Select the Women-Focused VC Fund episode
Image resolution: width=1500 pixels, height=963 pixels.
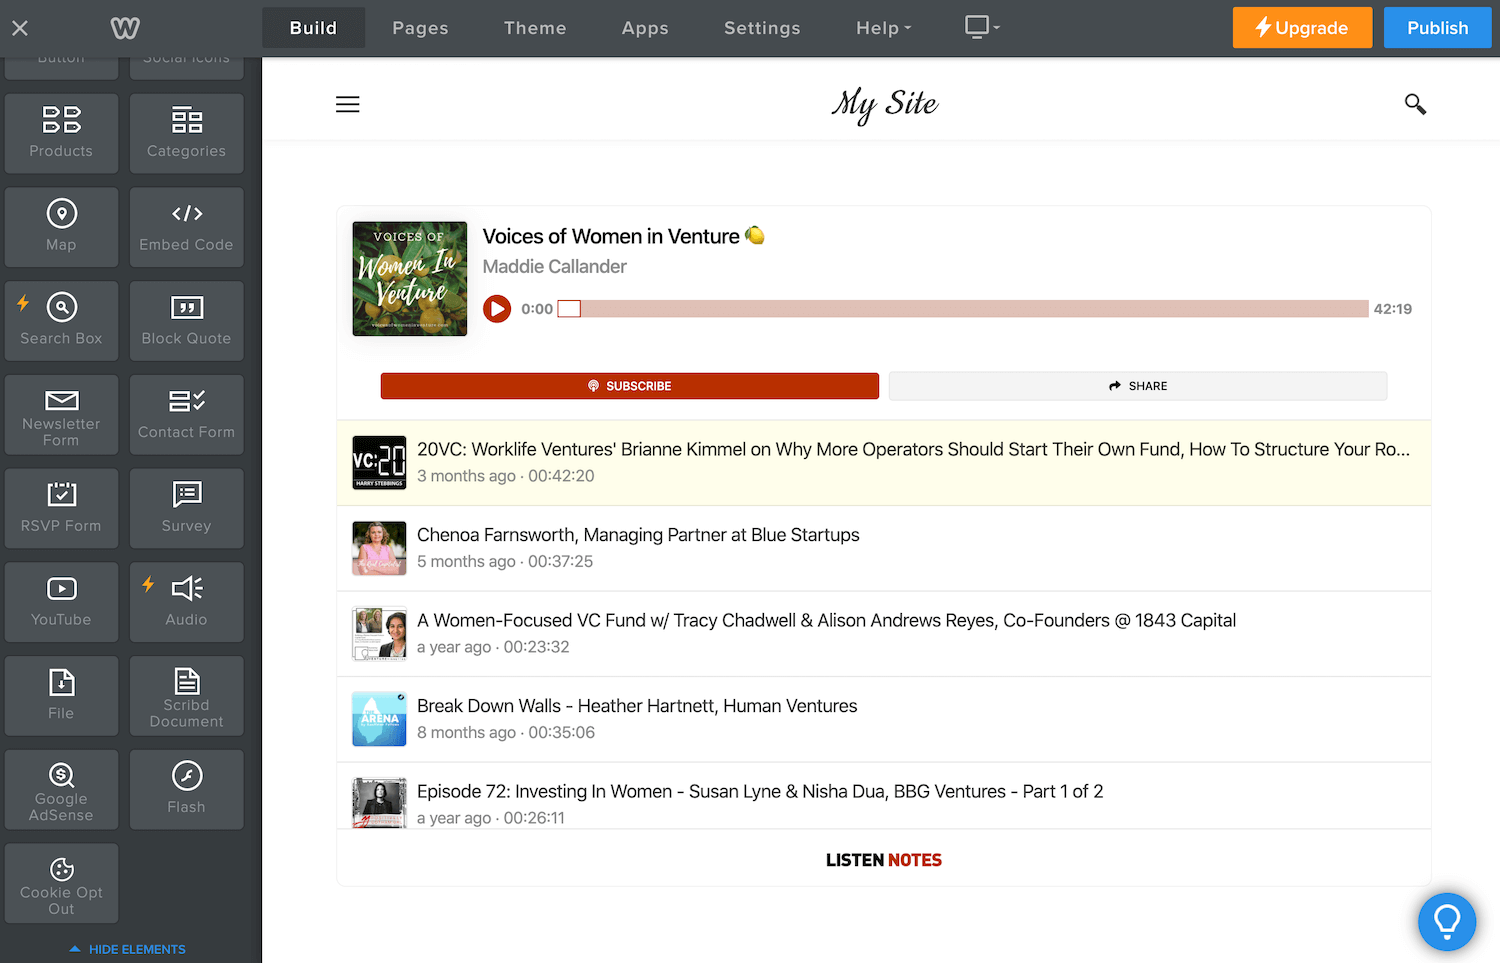884,634
